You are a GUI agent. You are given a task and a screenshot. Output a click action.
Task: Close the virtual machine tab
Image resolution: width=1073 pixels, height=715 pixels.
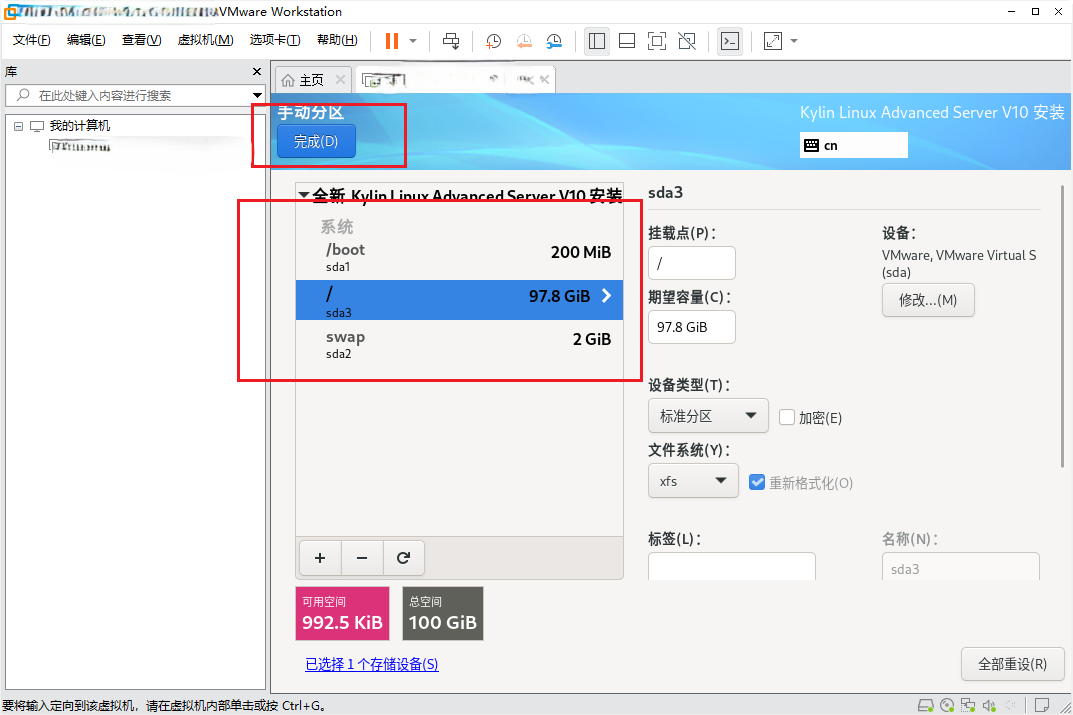click(x=544, y=80)
